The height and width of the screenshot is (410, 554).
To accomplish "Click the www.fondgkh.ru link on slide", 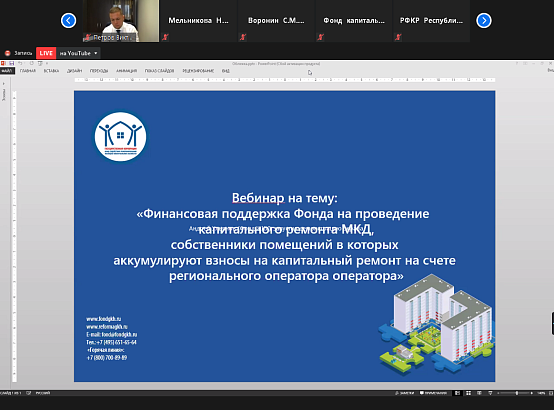I will point(104,319).
